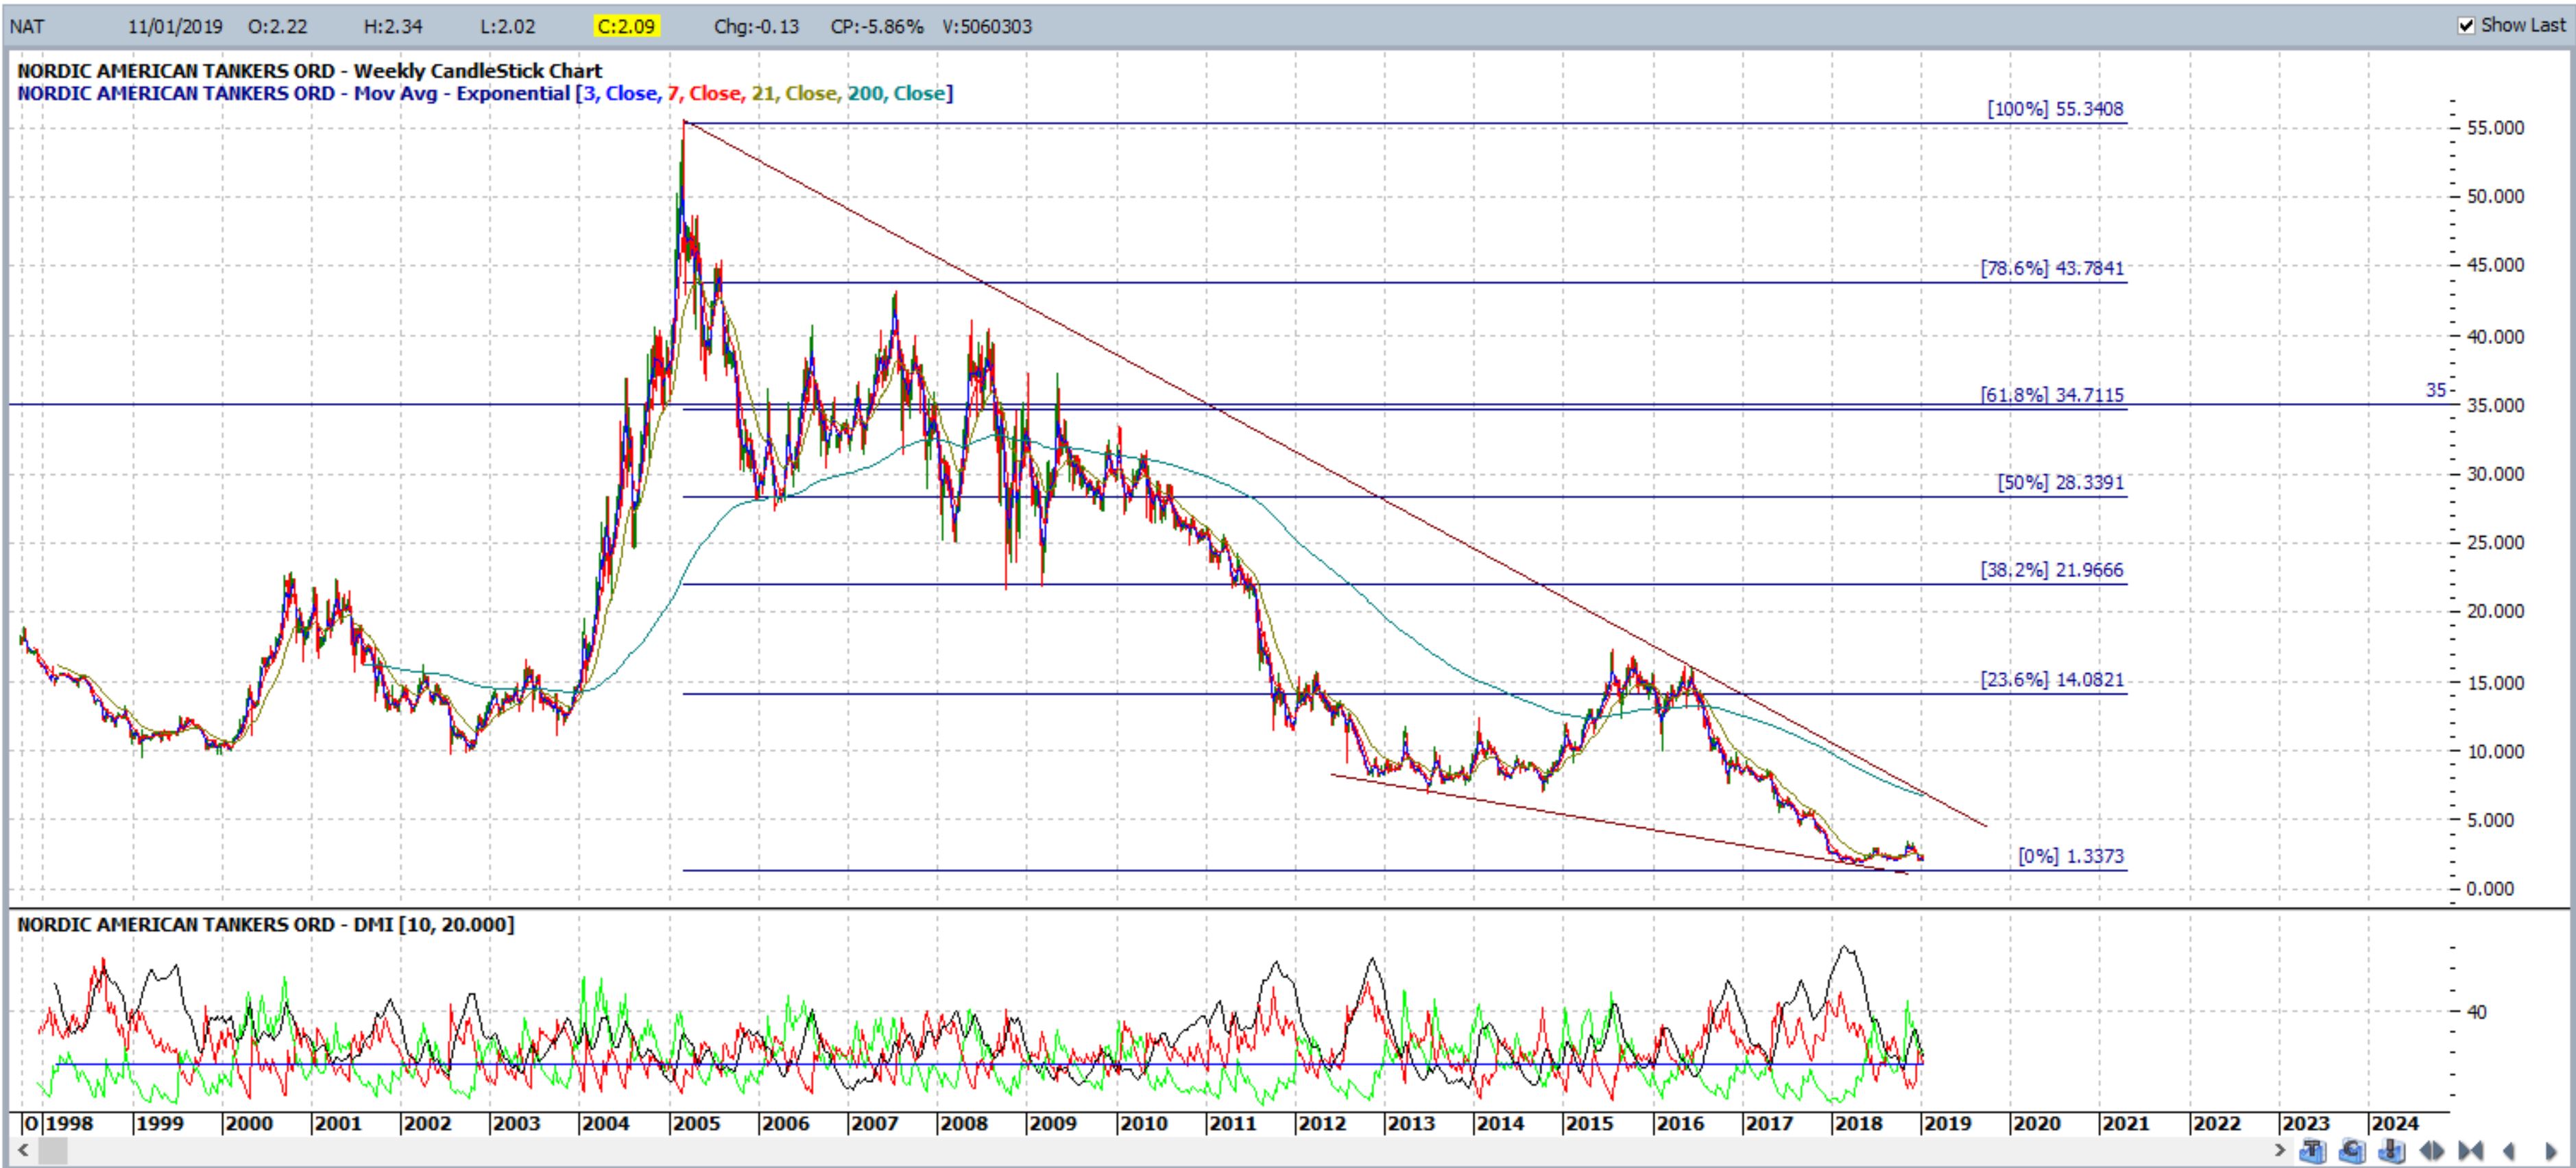Click the 40 level on DMI axis
The image size is (2576, 1168).
coord(2477,1012)
